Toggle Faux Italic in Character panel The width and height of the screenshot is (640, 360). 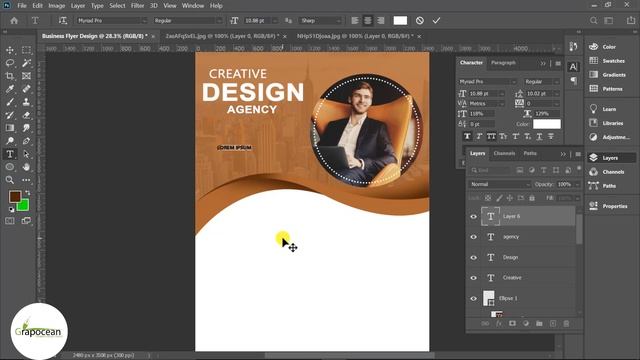(479, 136)
